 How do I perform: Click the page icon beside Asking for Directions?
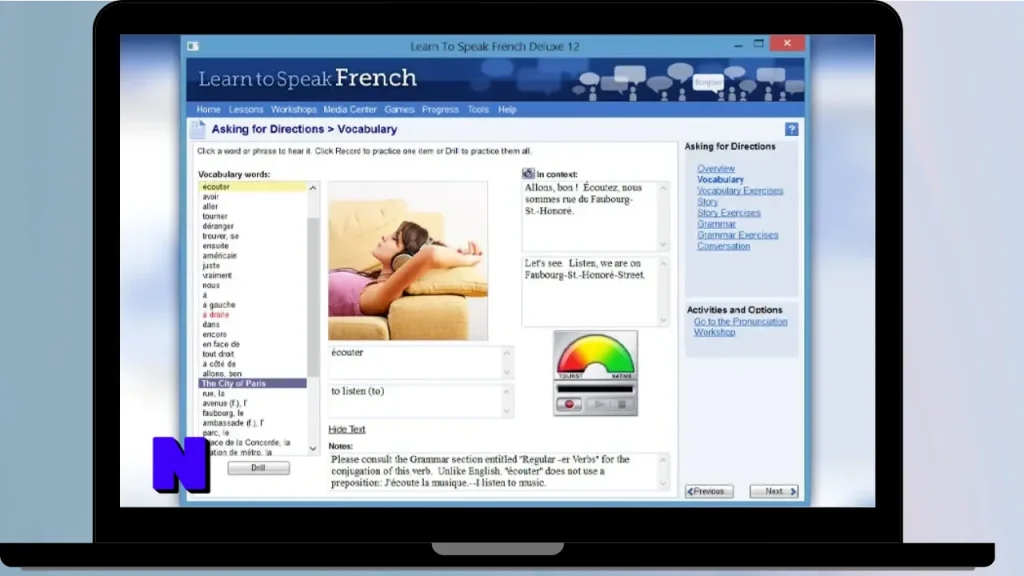pos(197,129)
